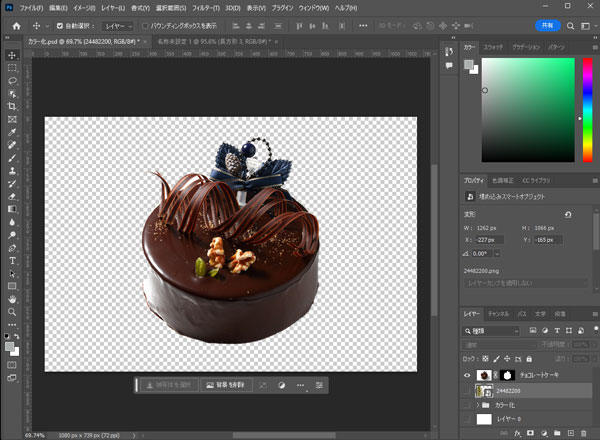Click the rainbow hue slider strip

tap(588, 109)
